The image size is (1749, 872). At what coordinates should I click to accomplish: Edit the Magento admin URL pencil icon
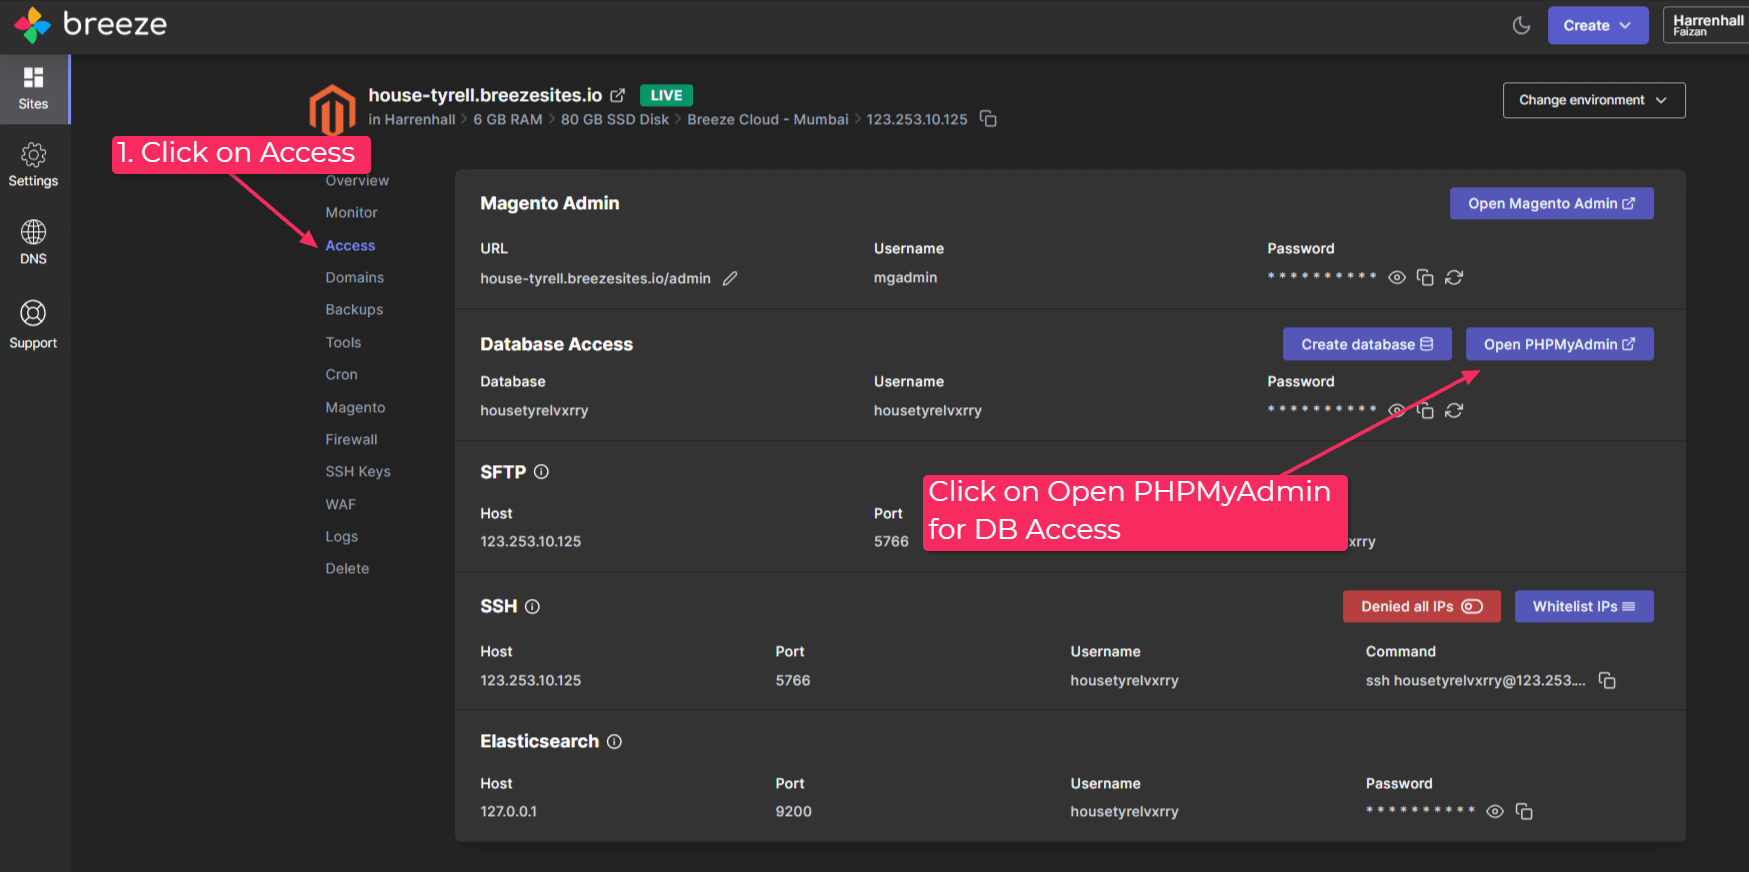click(730, 278)
